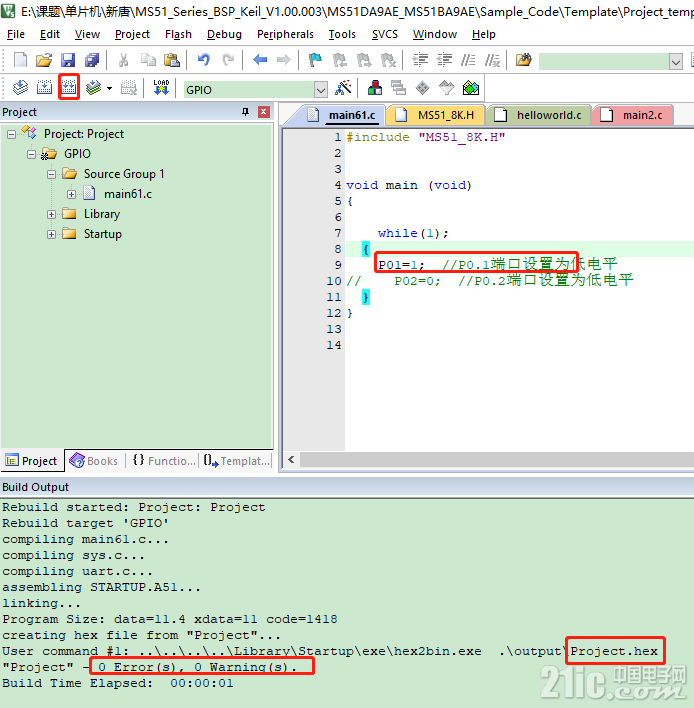694x708 pixels.
Task: Open the Window menu
Action: coord(435,34)
